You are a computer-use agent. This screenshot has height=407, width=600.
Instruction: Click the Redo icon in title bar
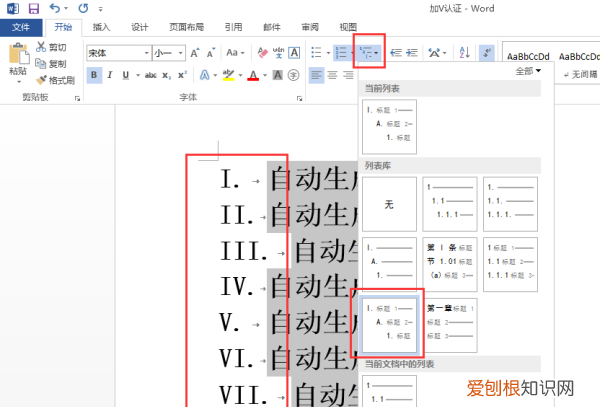pos(83,8)
